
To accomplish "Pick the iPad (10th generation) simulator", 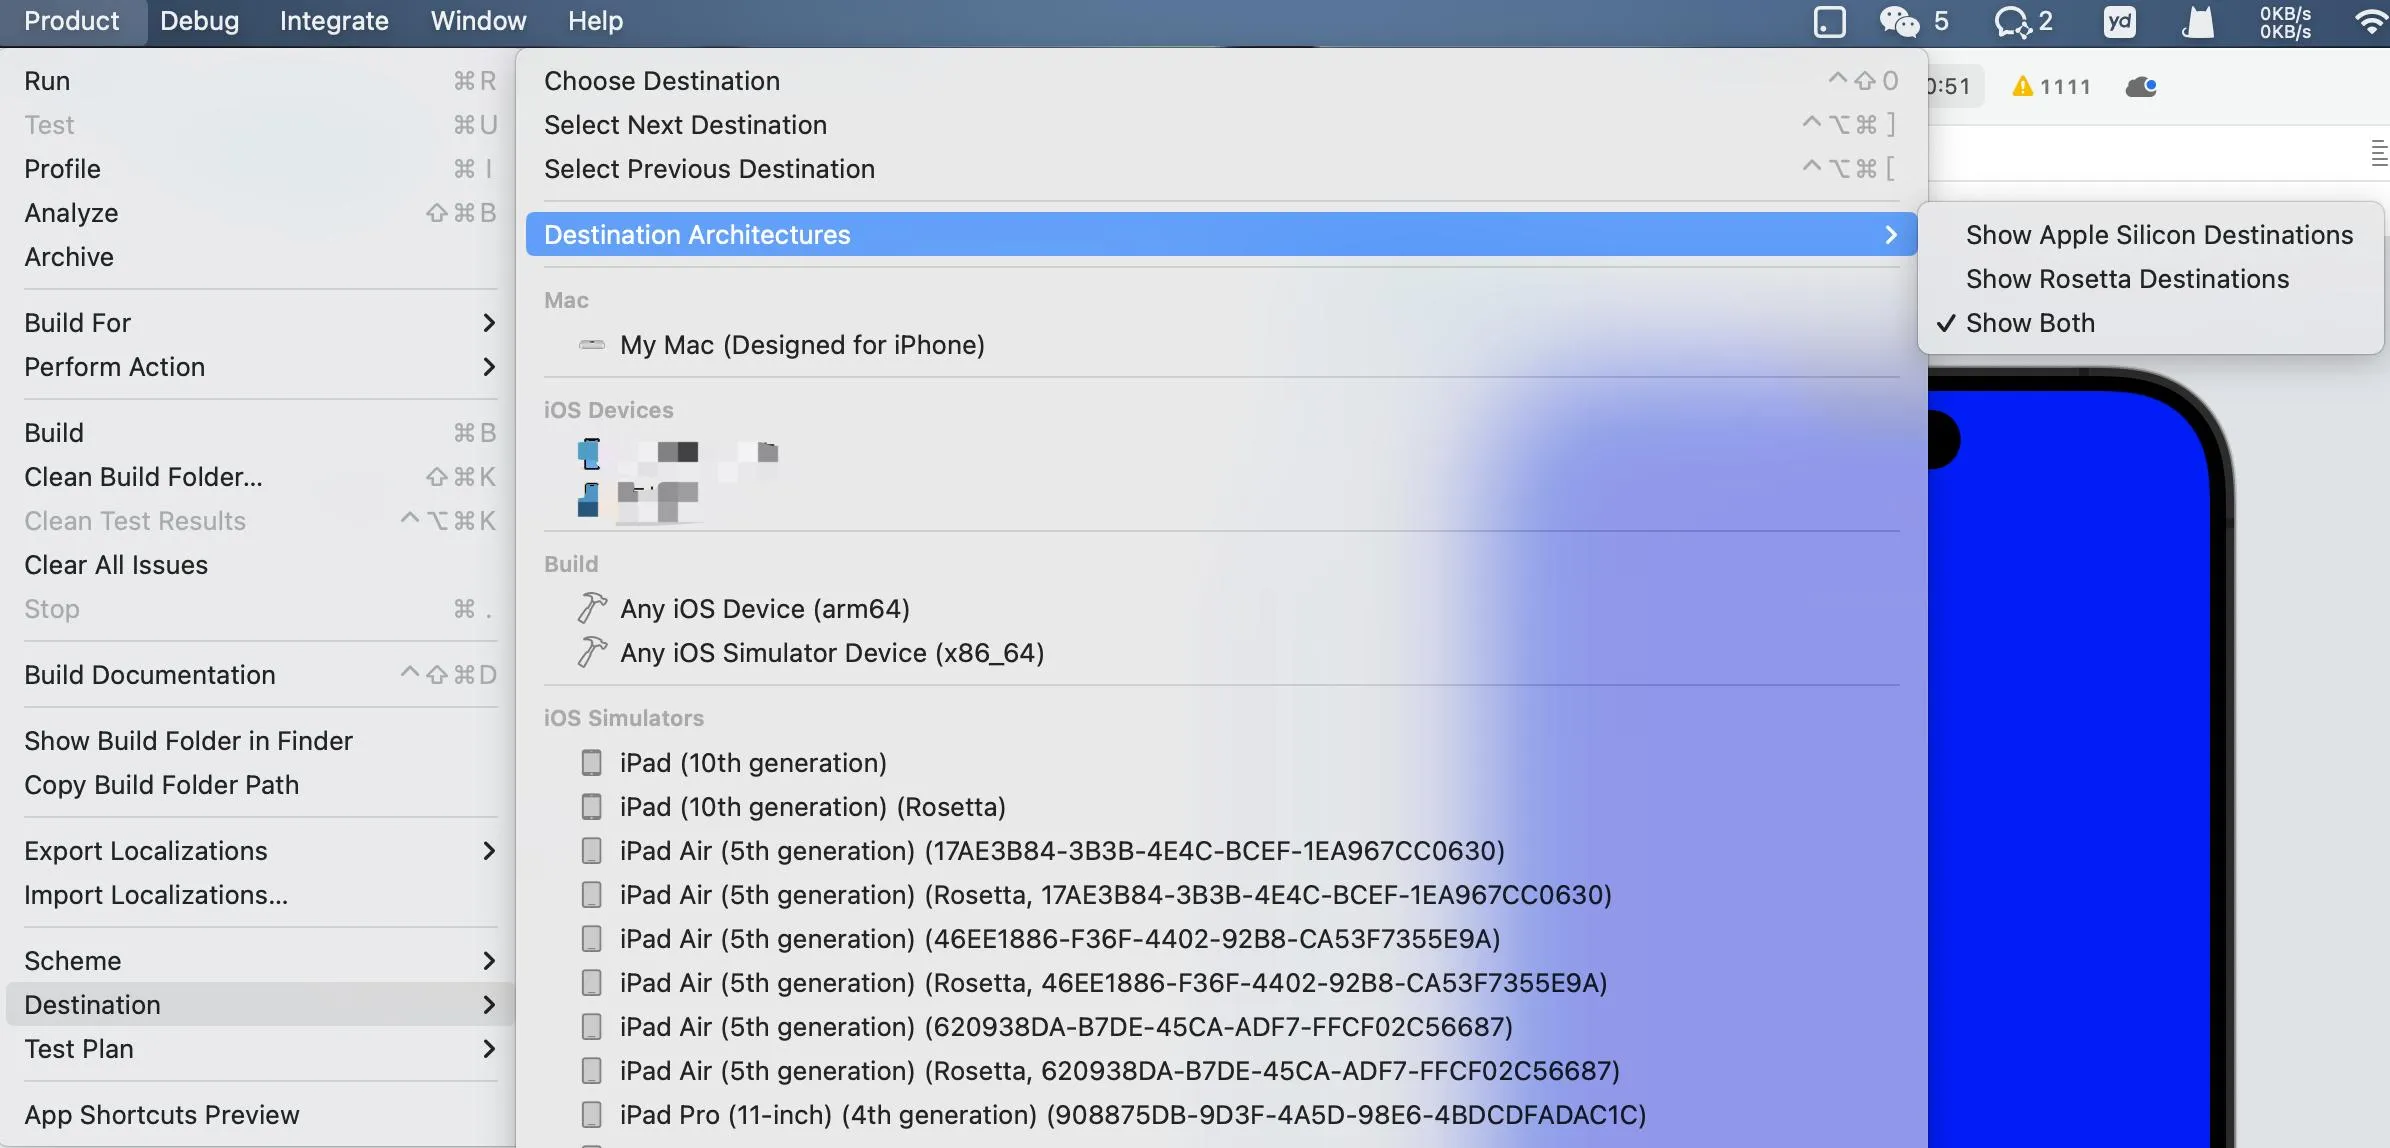I will click(752, 763).
